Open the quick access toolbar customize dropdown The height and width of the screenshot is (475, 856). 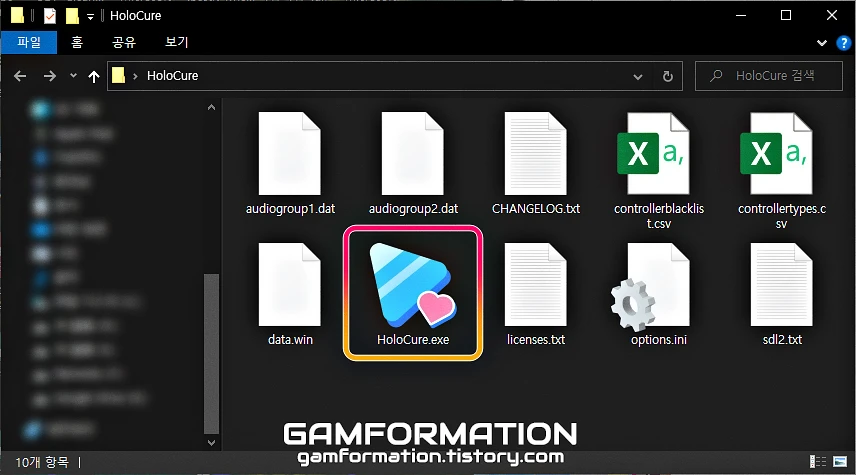coord(91,16)
